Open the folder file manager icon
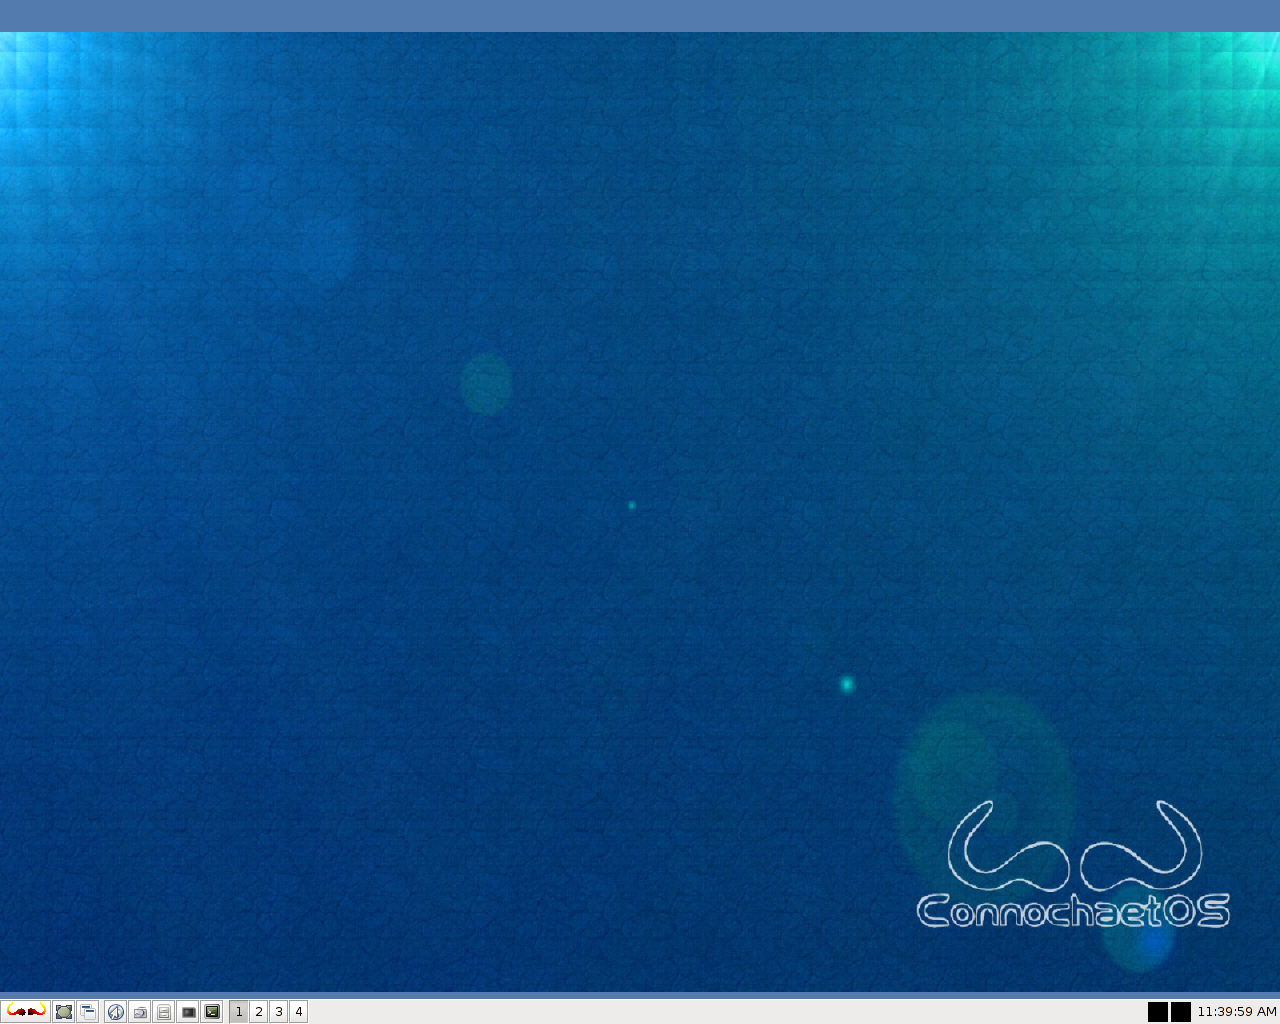Viewport: 1280px width, 1024px height. click(140, 1012)
